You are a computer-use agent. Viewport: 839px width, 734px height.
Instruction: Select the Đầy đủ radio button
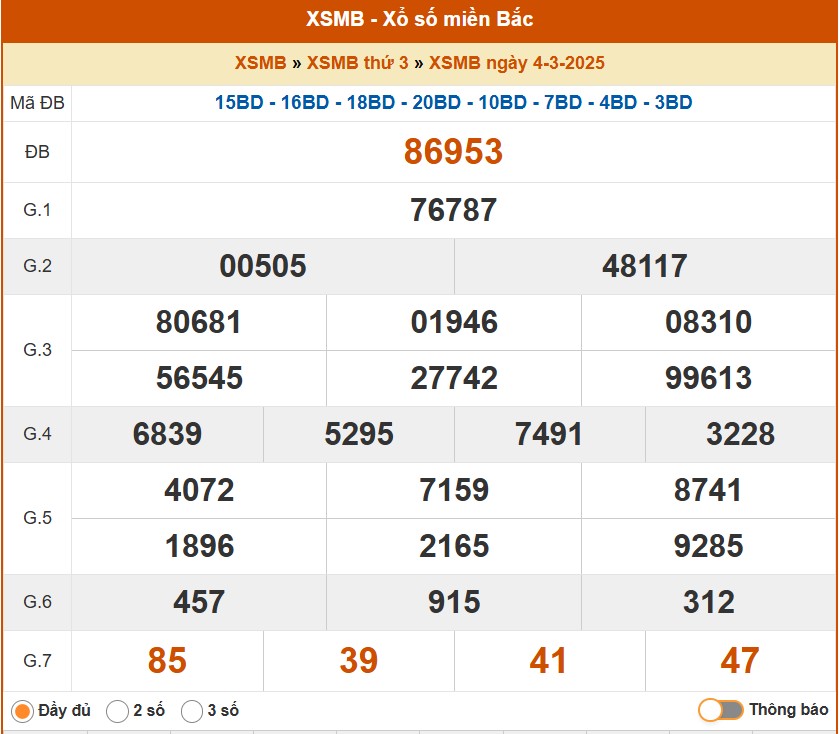point(22,711)
